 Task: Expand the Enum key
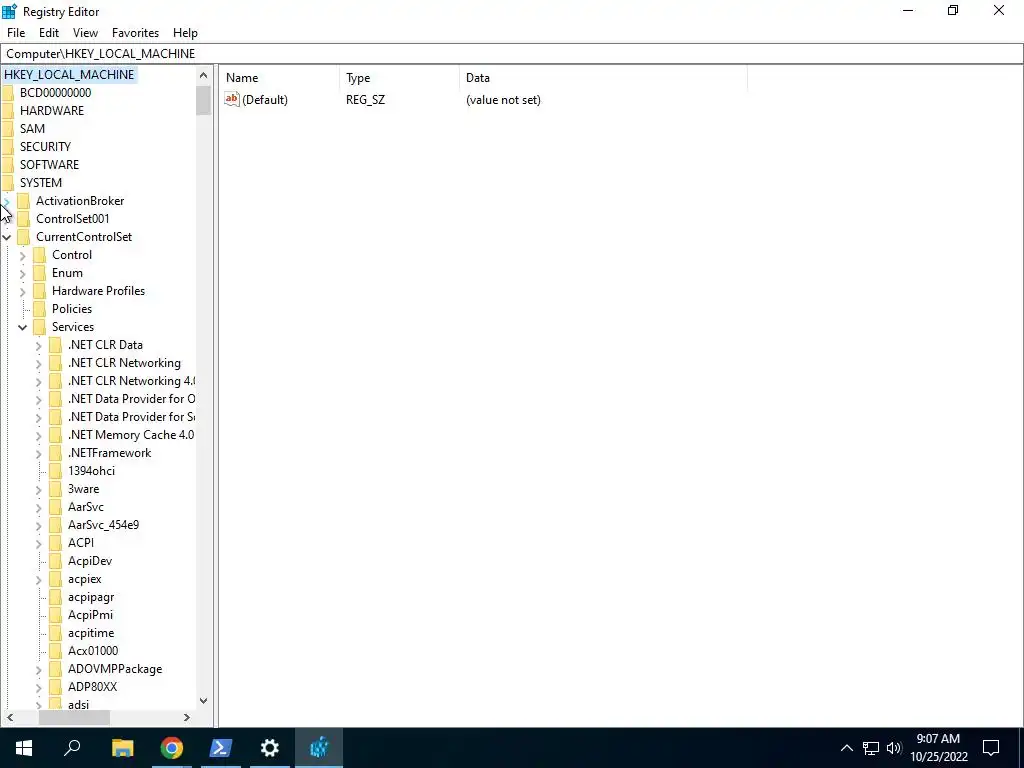[x=23, y=273]
